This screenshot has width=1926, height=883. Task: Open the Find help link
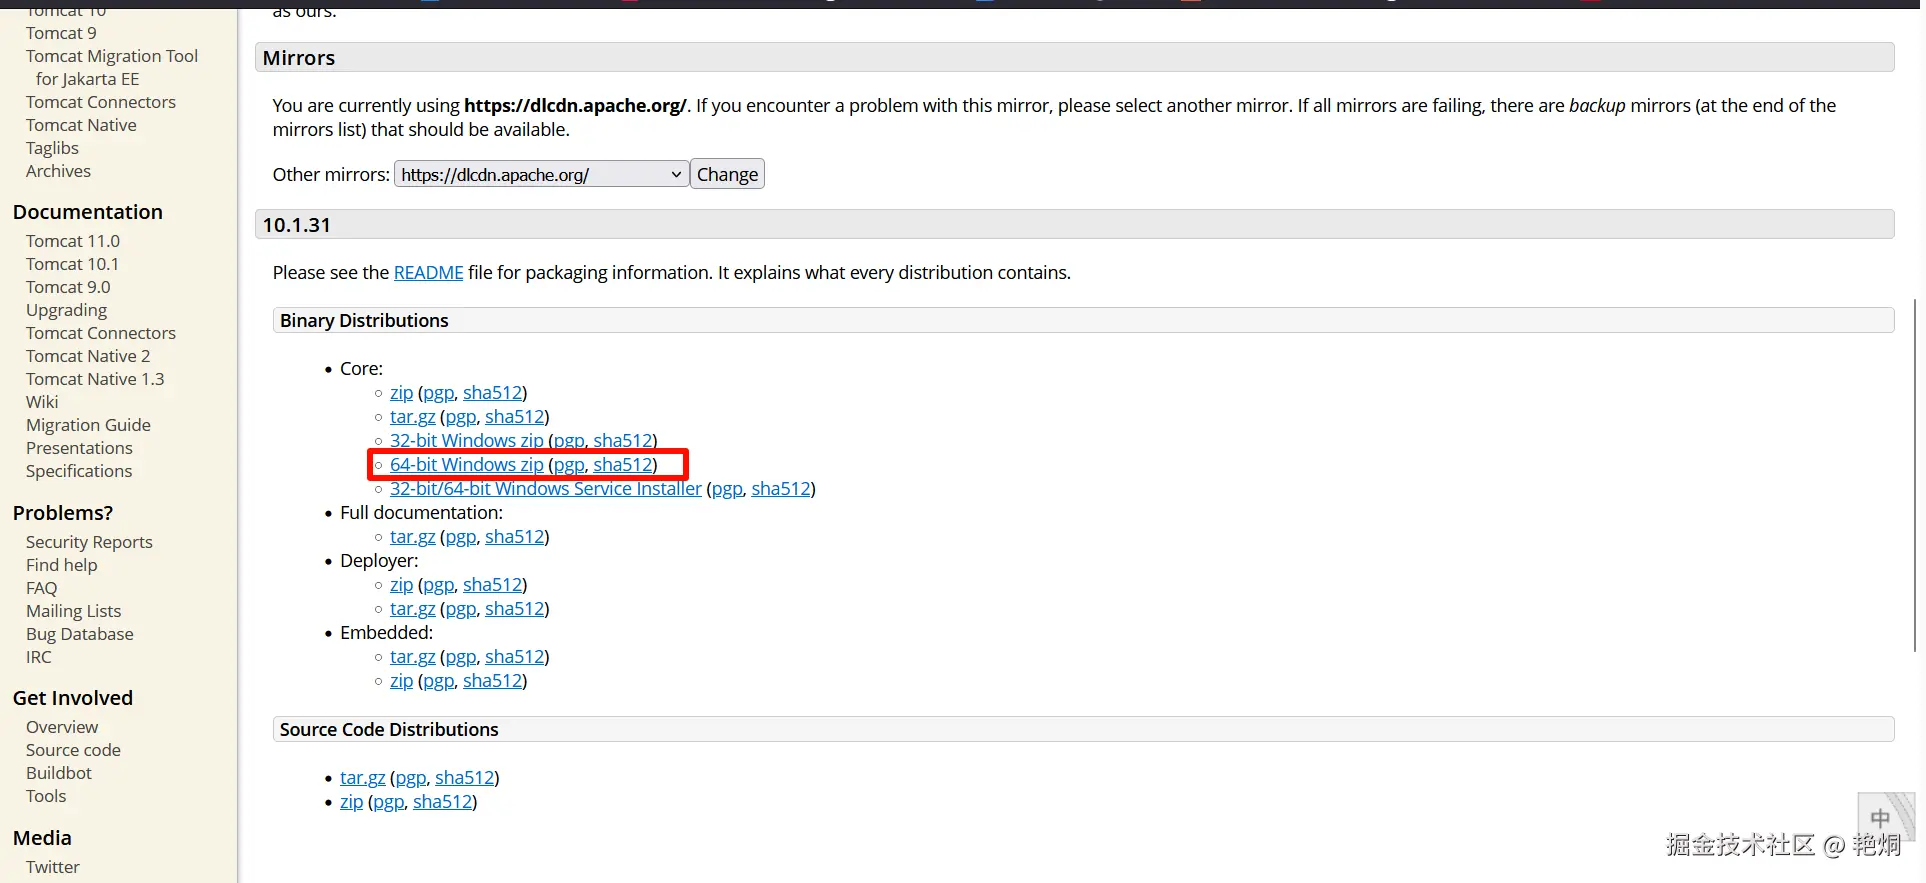[62, 565]
